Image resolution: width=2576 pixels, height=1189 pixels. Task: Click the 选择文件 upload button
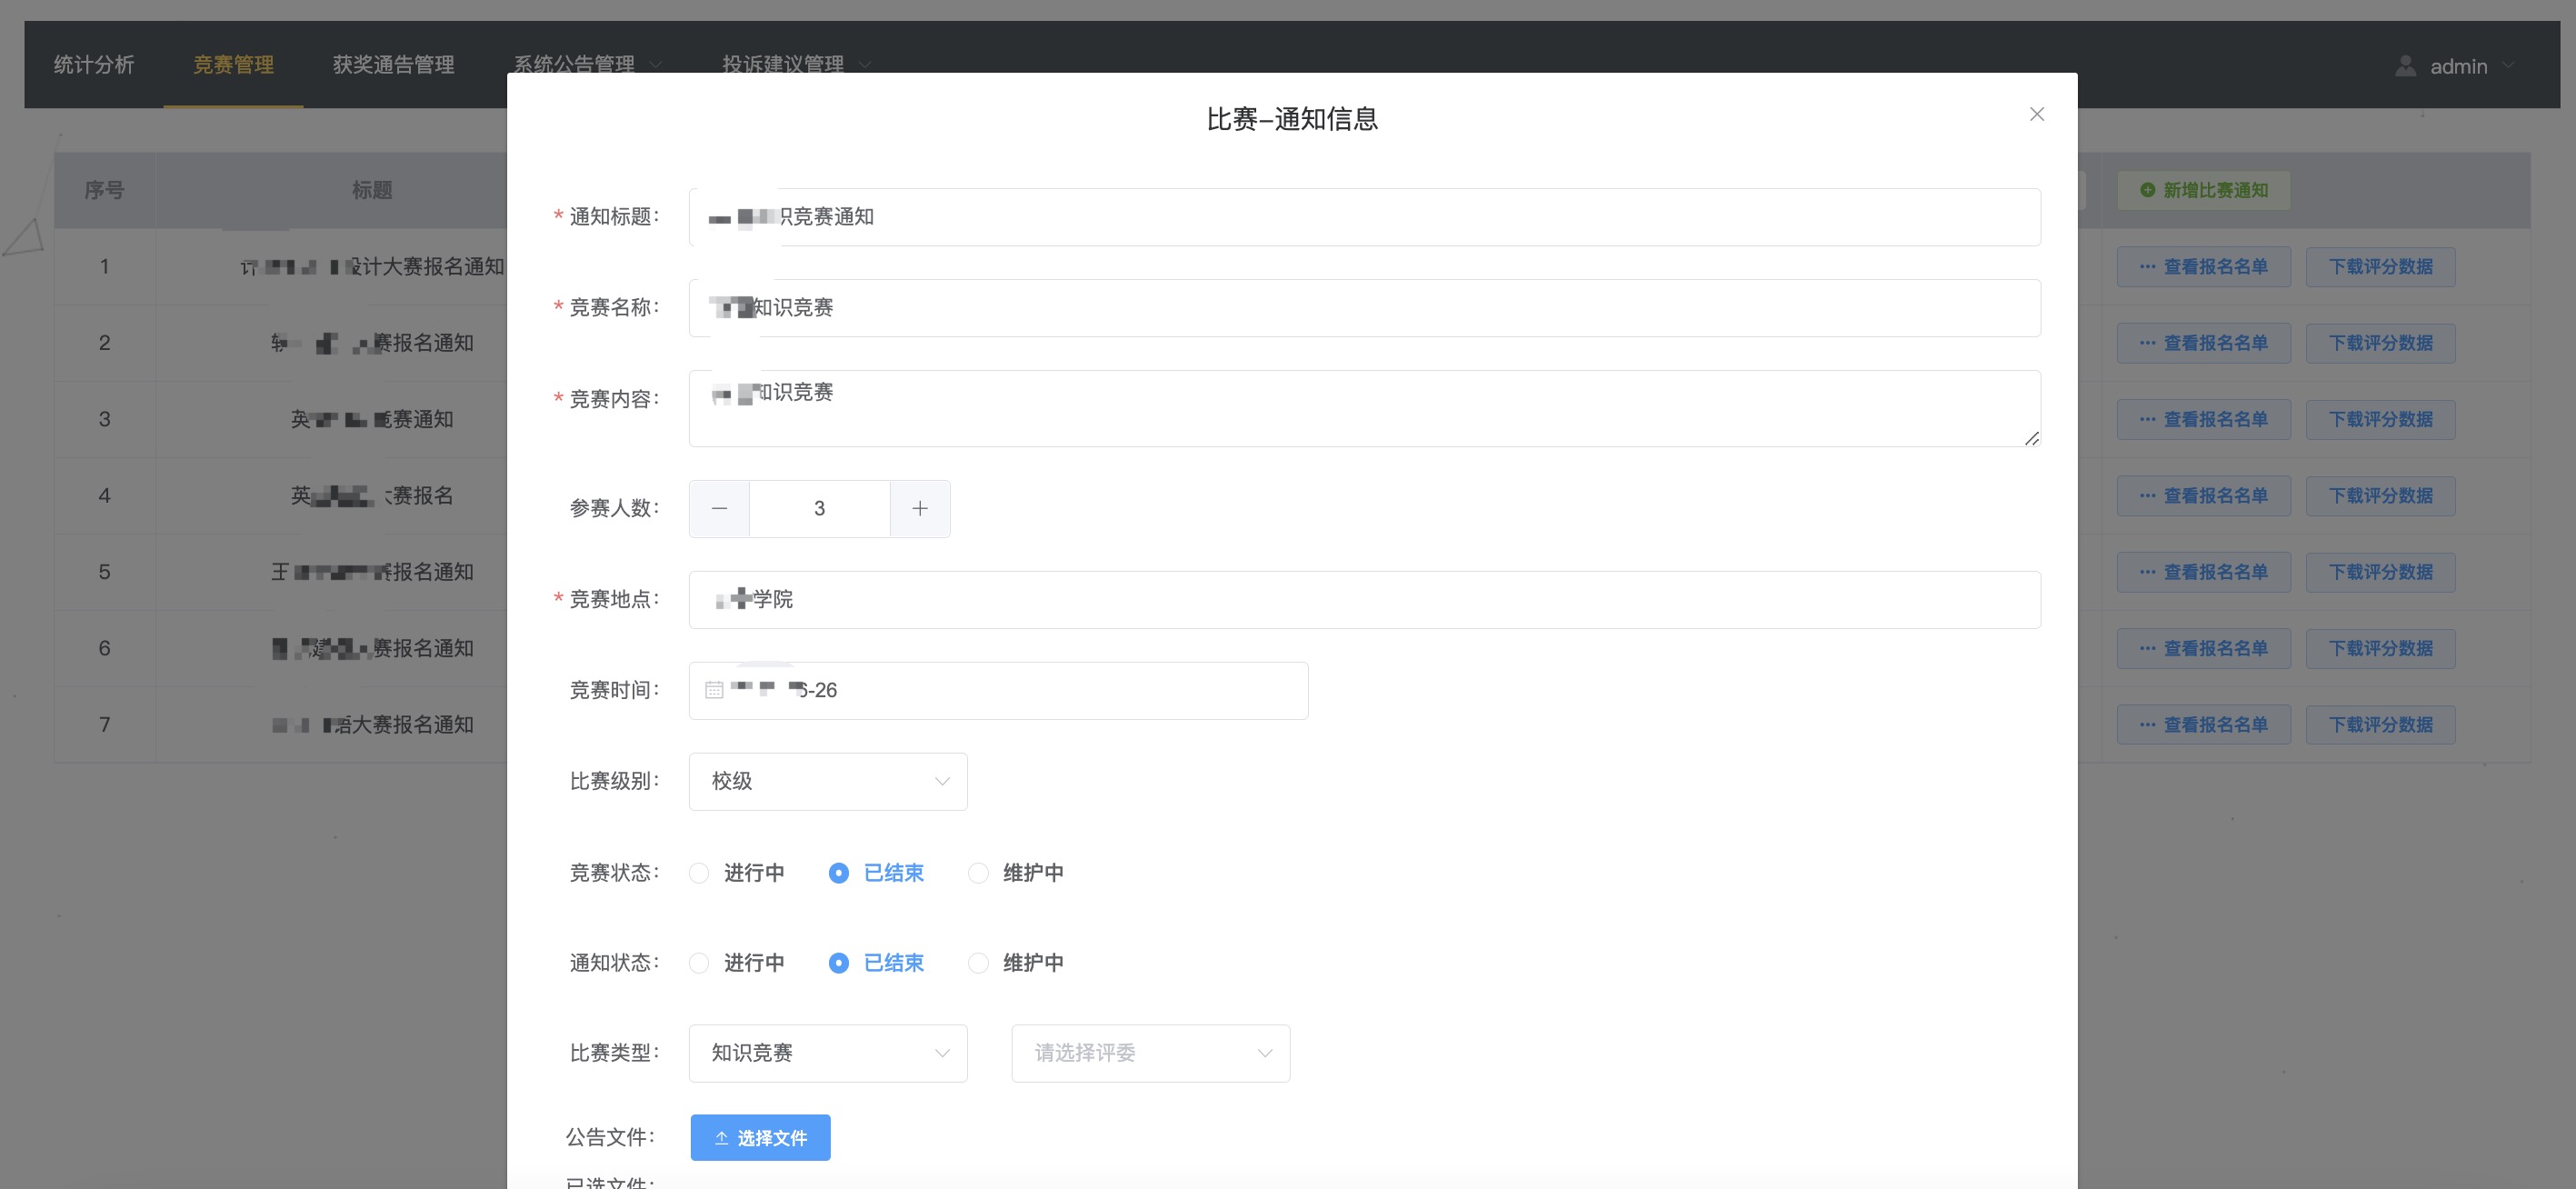(x=760, y=1138)
